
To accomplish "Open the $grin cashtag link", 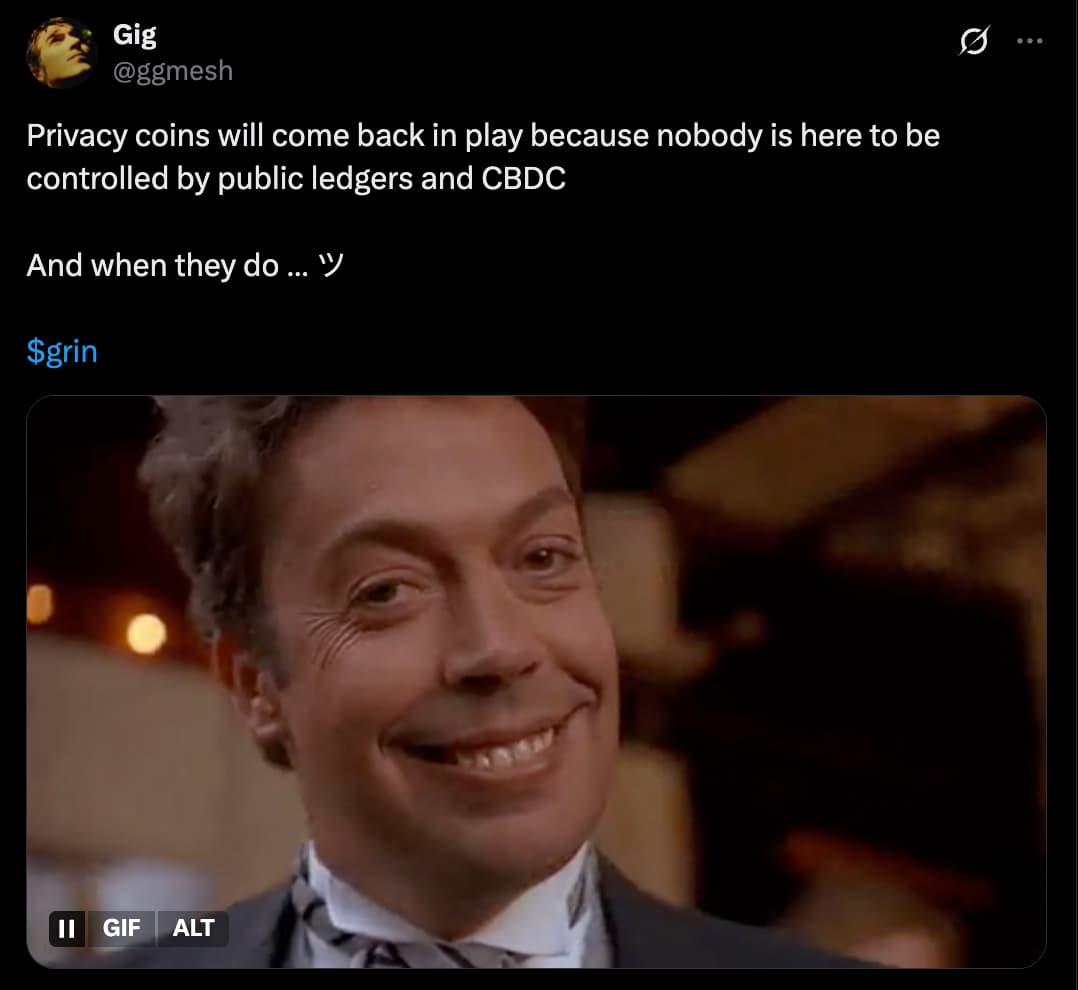I will point(62,351).
